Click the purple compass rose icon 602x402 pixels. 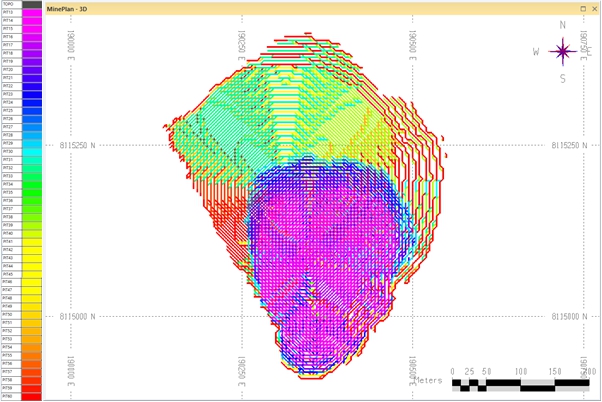[x=562, y=51]
